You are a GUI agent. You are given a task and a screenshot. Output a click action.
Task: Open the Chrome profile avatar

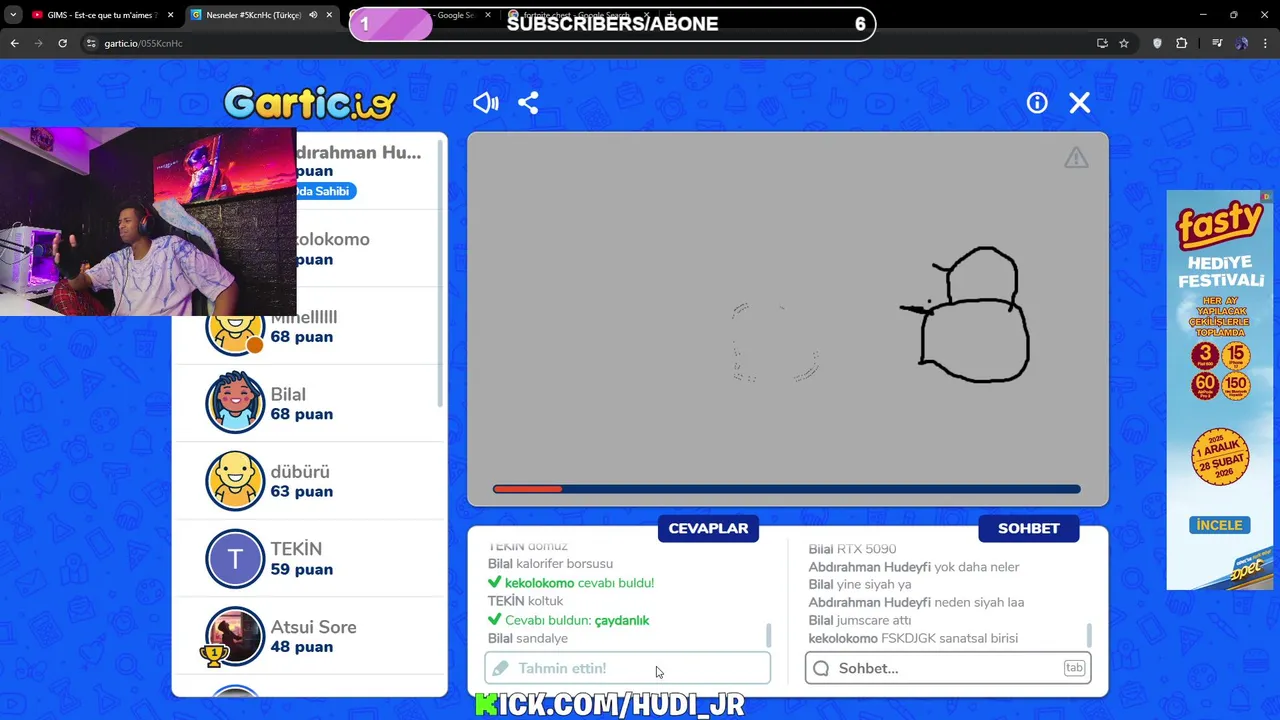1241,43
